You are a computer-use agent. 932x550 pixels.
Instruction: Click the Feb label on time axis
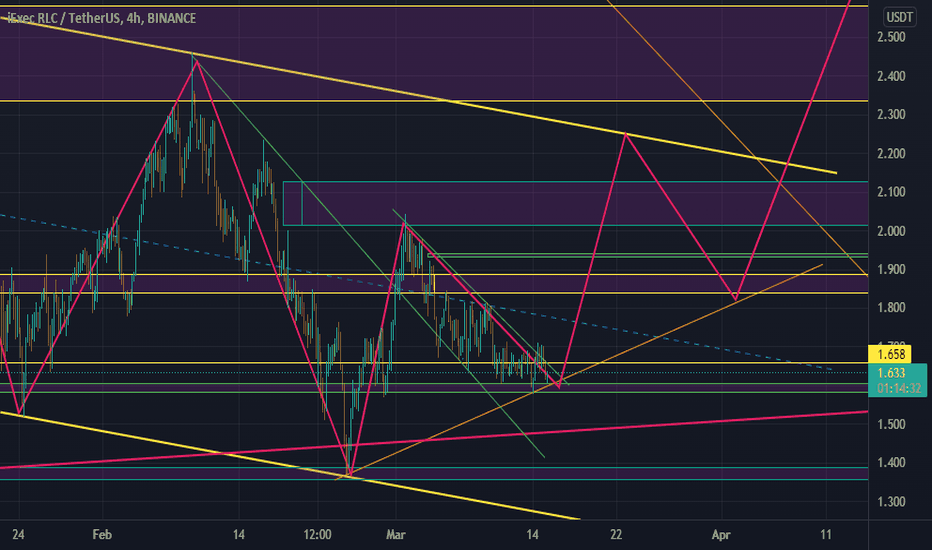click(102, 535)
